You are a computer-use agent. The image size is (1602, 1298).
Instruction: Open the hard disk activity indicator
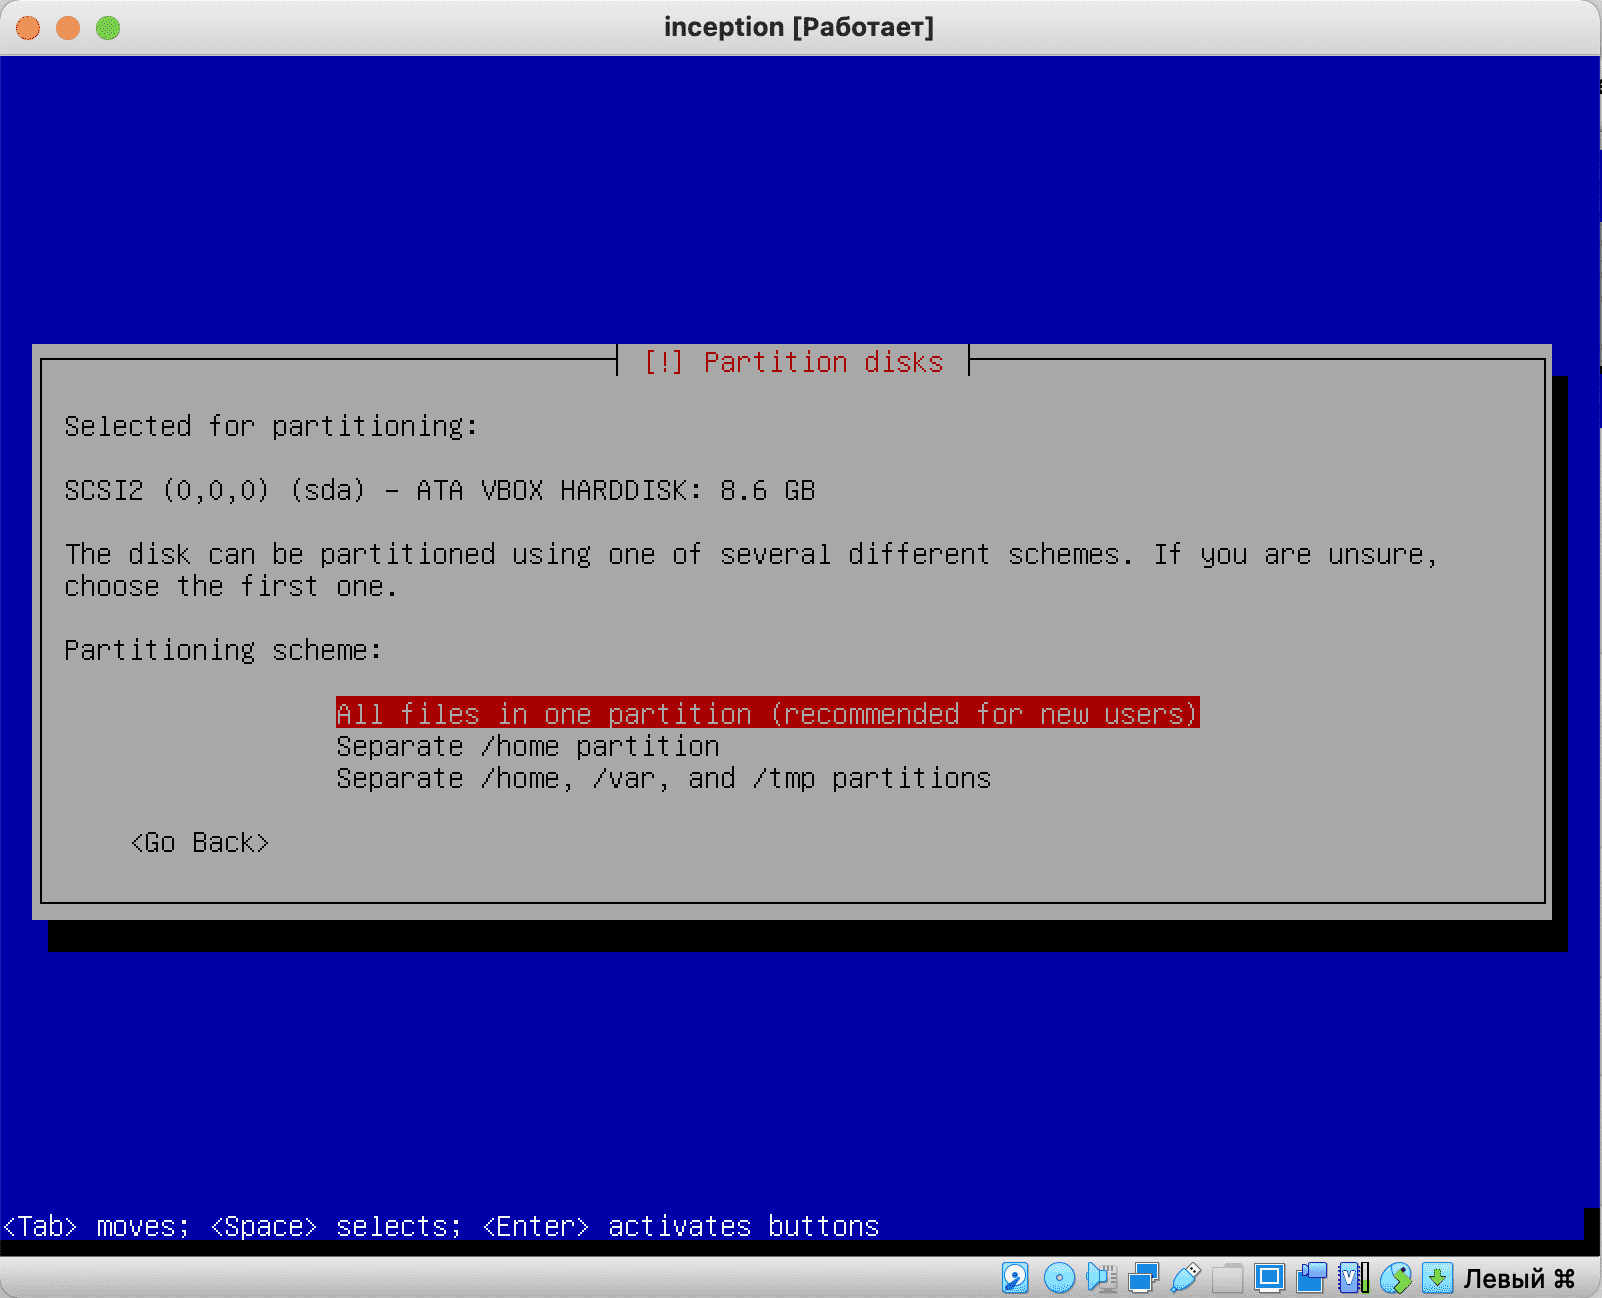click(x=1015, y=1277)
